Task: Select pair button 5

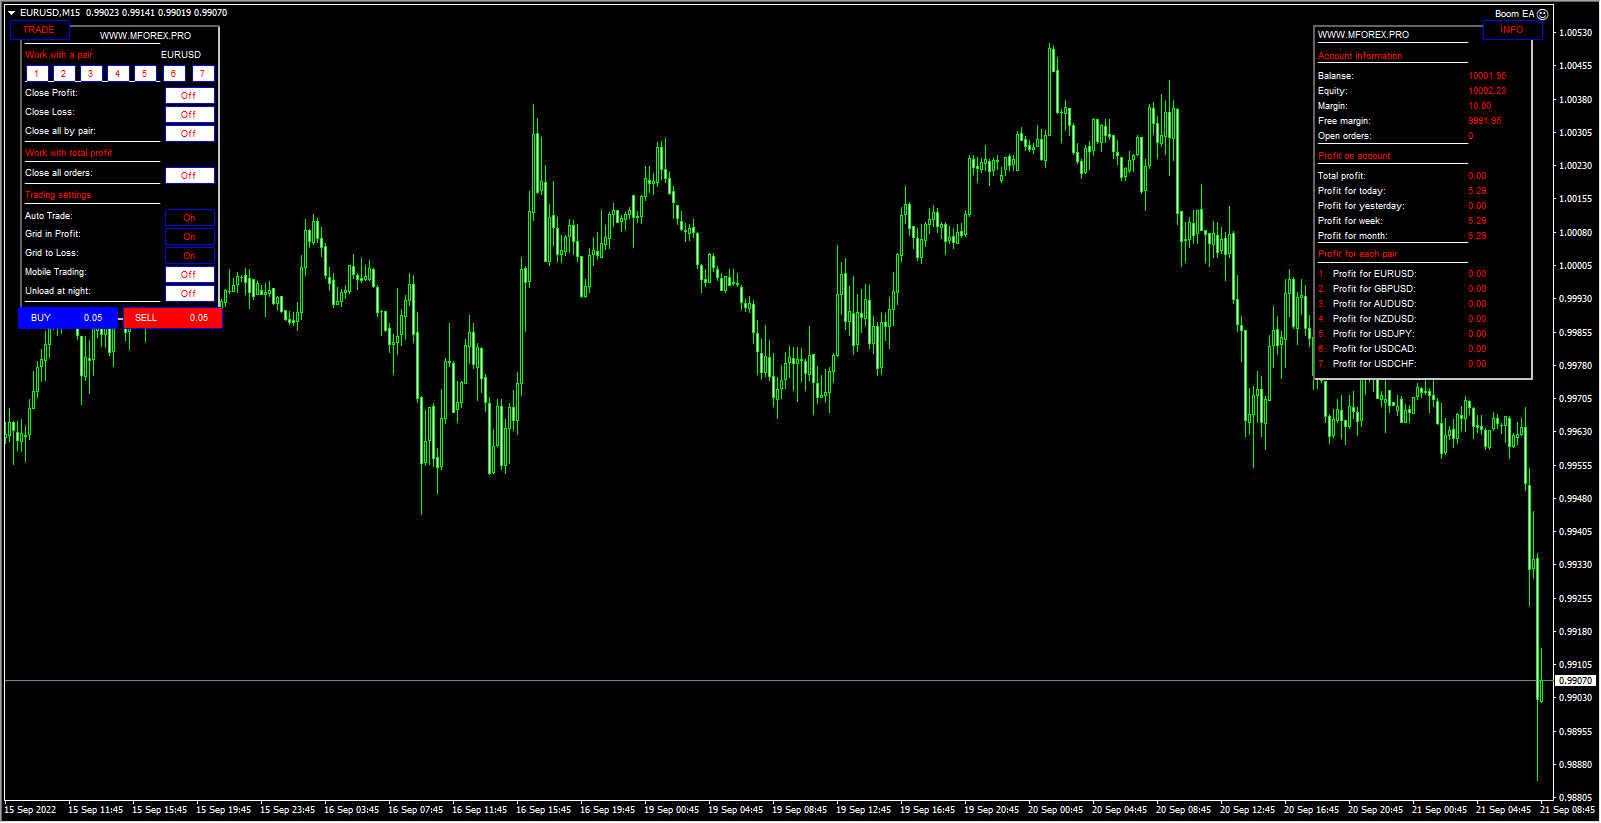Action: [x=145, y=74]
